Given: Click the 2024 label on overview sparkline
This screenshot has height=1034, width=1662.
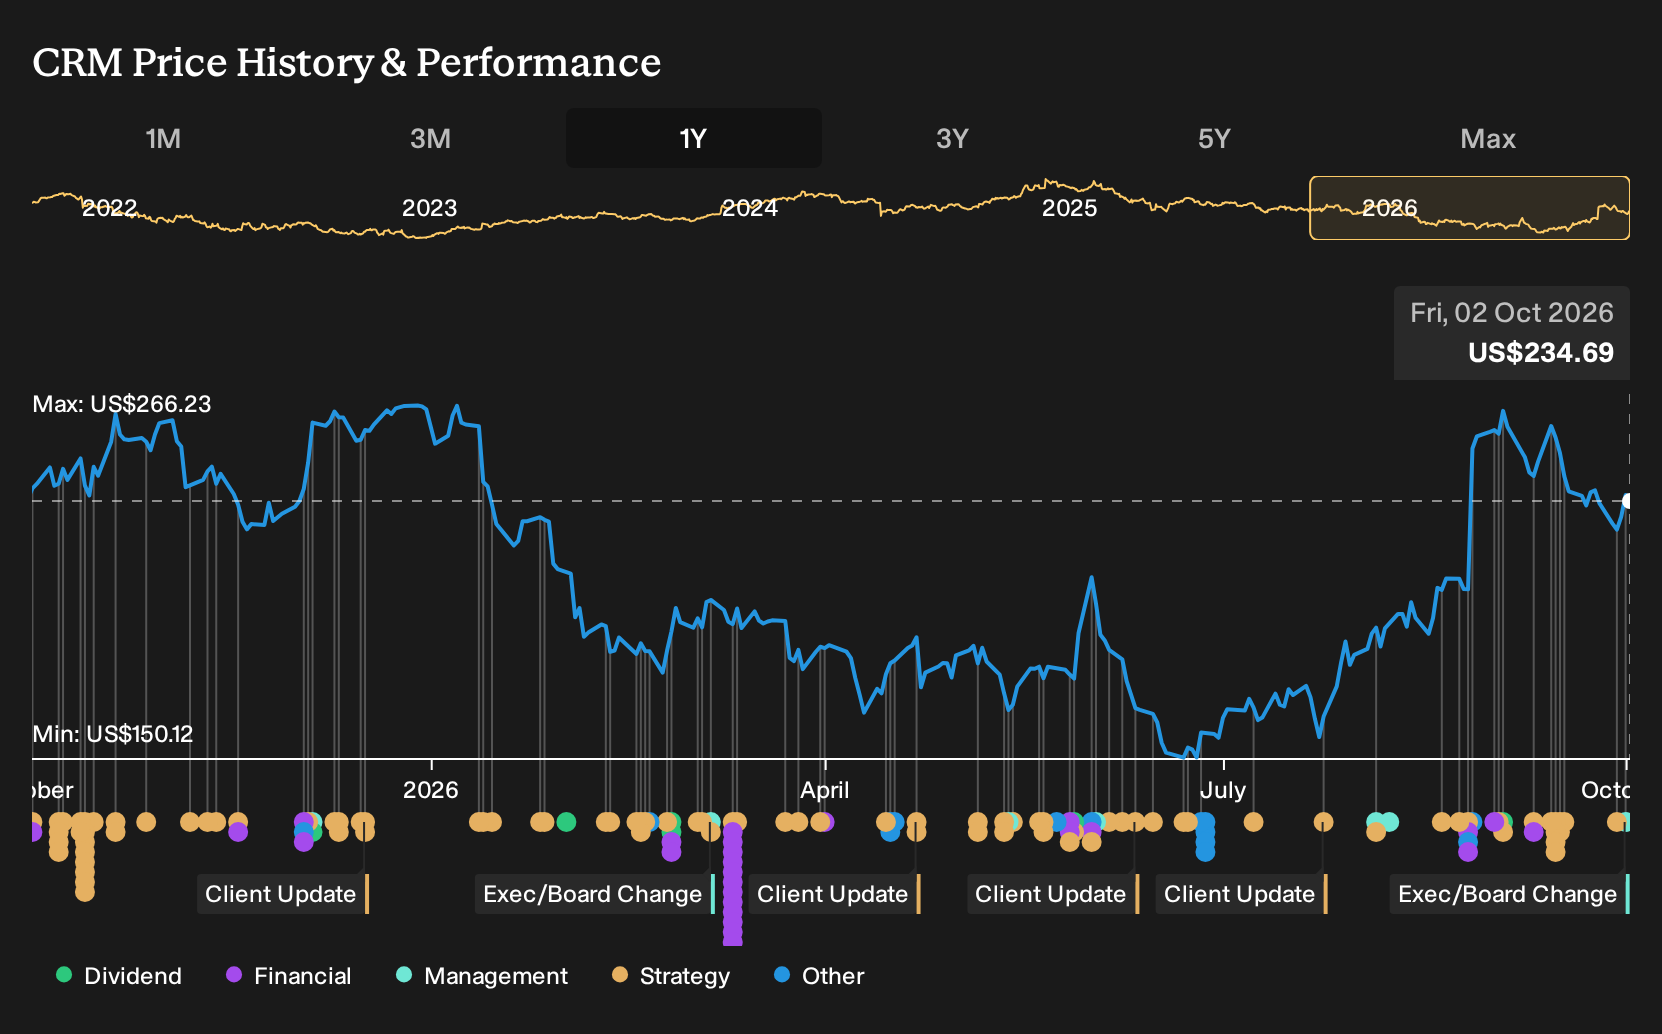Looking at the screenshot, I should click(x=749, y=208).
